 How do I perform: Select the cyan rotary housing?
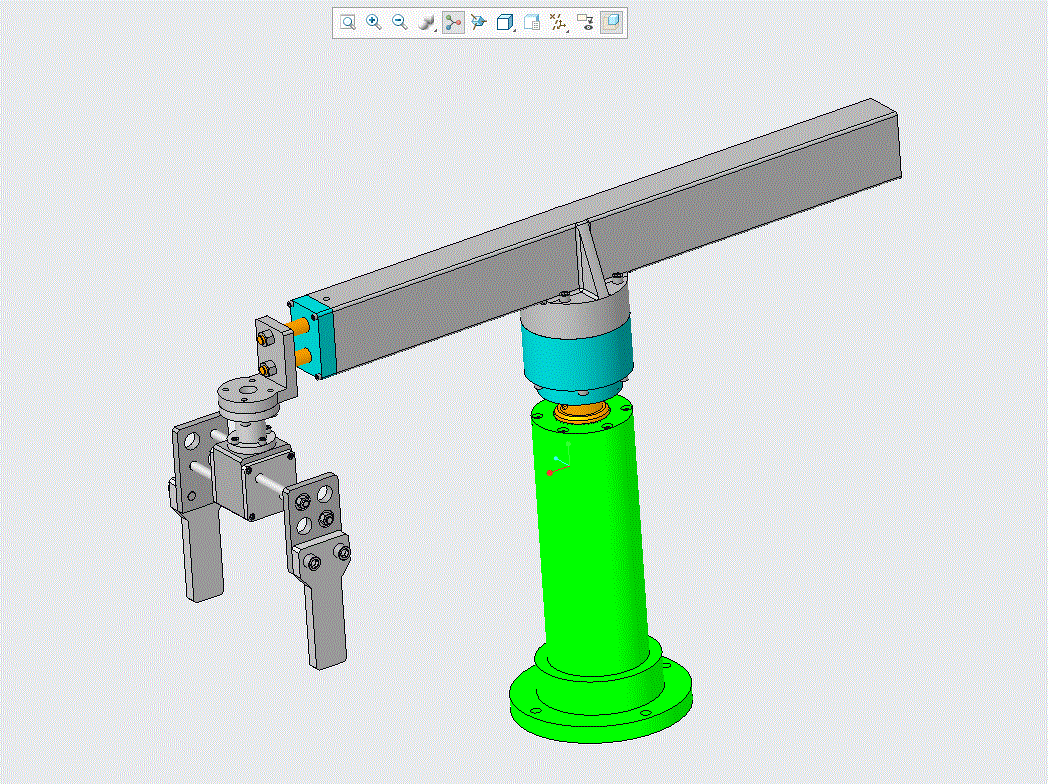coord(577,361)
